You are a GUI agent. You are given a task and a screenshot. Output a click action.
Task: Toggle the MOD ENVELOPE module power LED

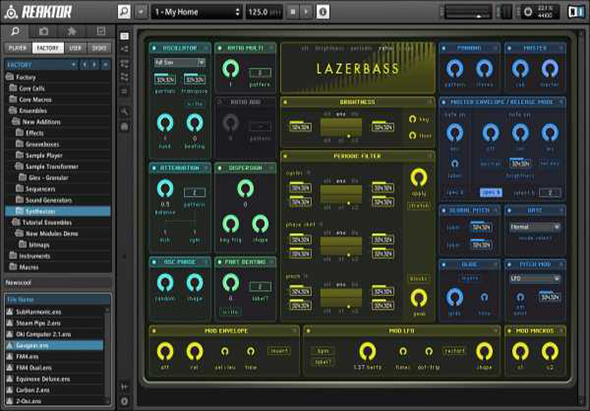[x=154, y=331]
